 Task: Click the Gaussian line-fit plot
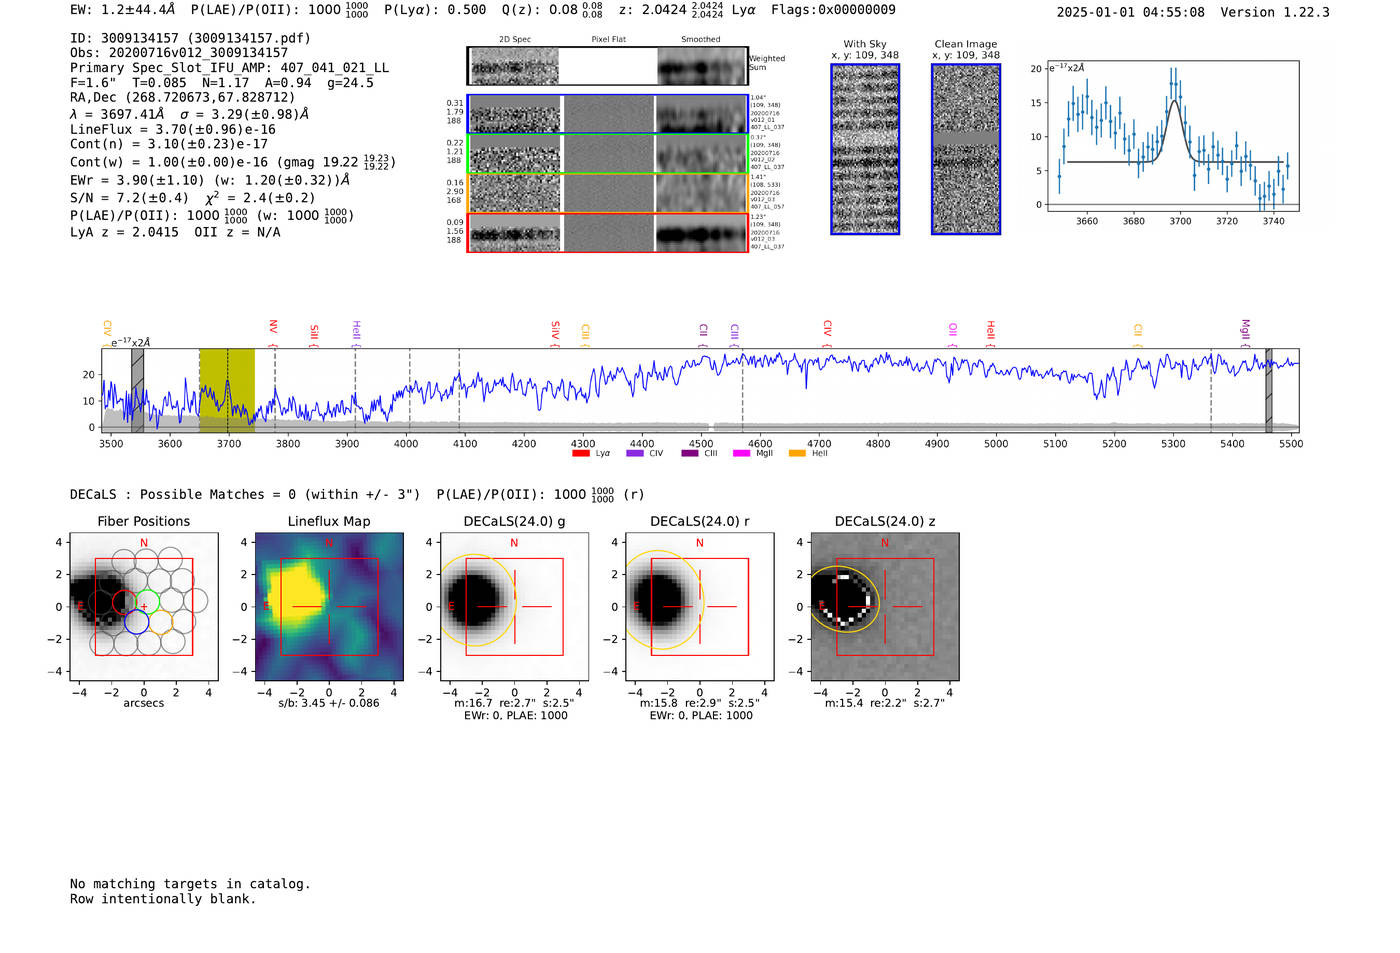tap(1172, 136)
